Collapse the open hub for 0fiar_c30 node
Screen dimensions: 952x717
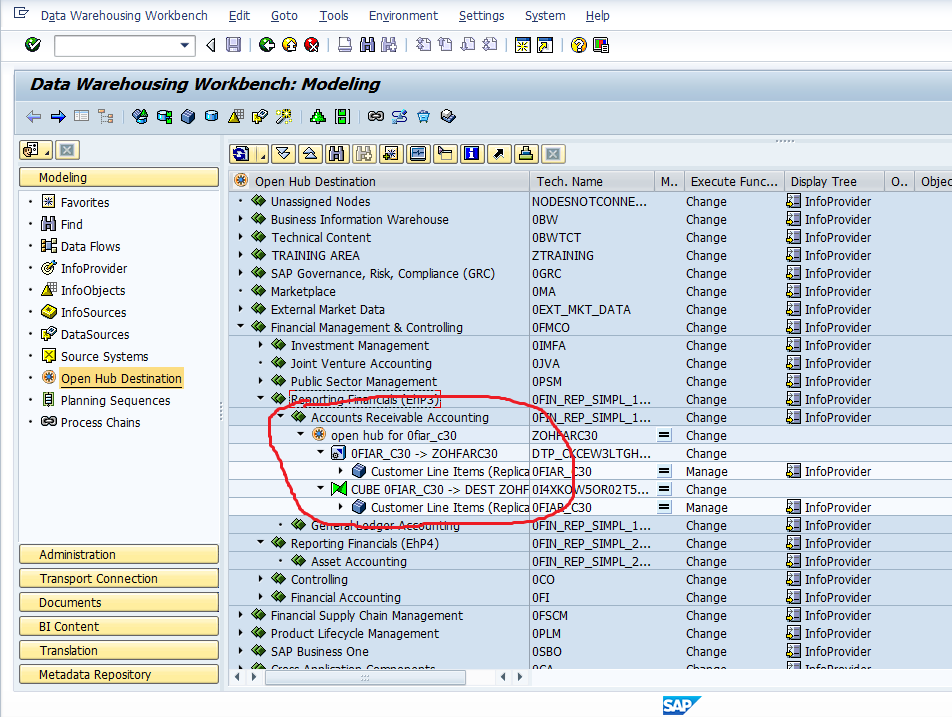click(301, 435)
